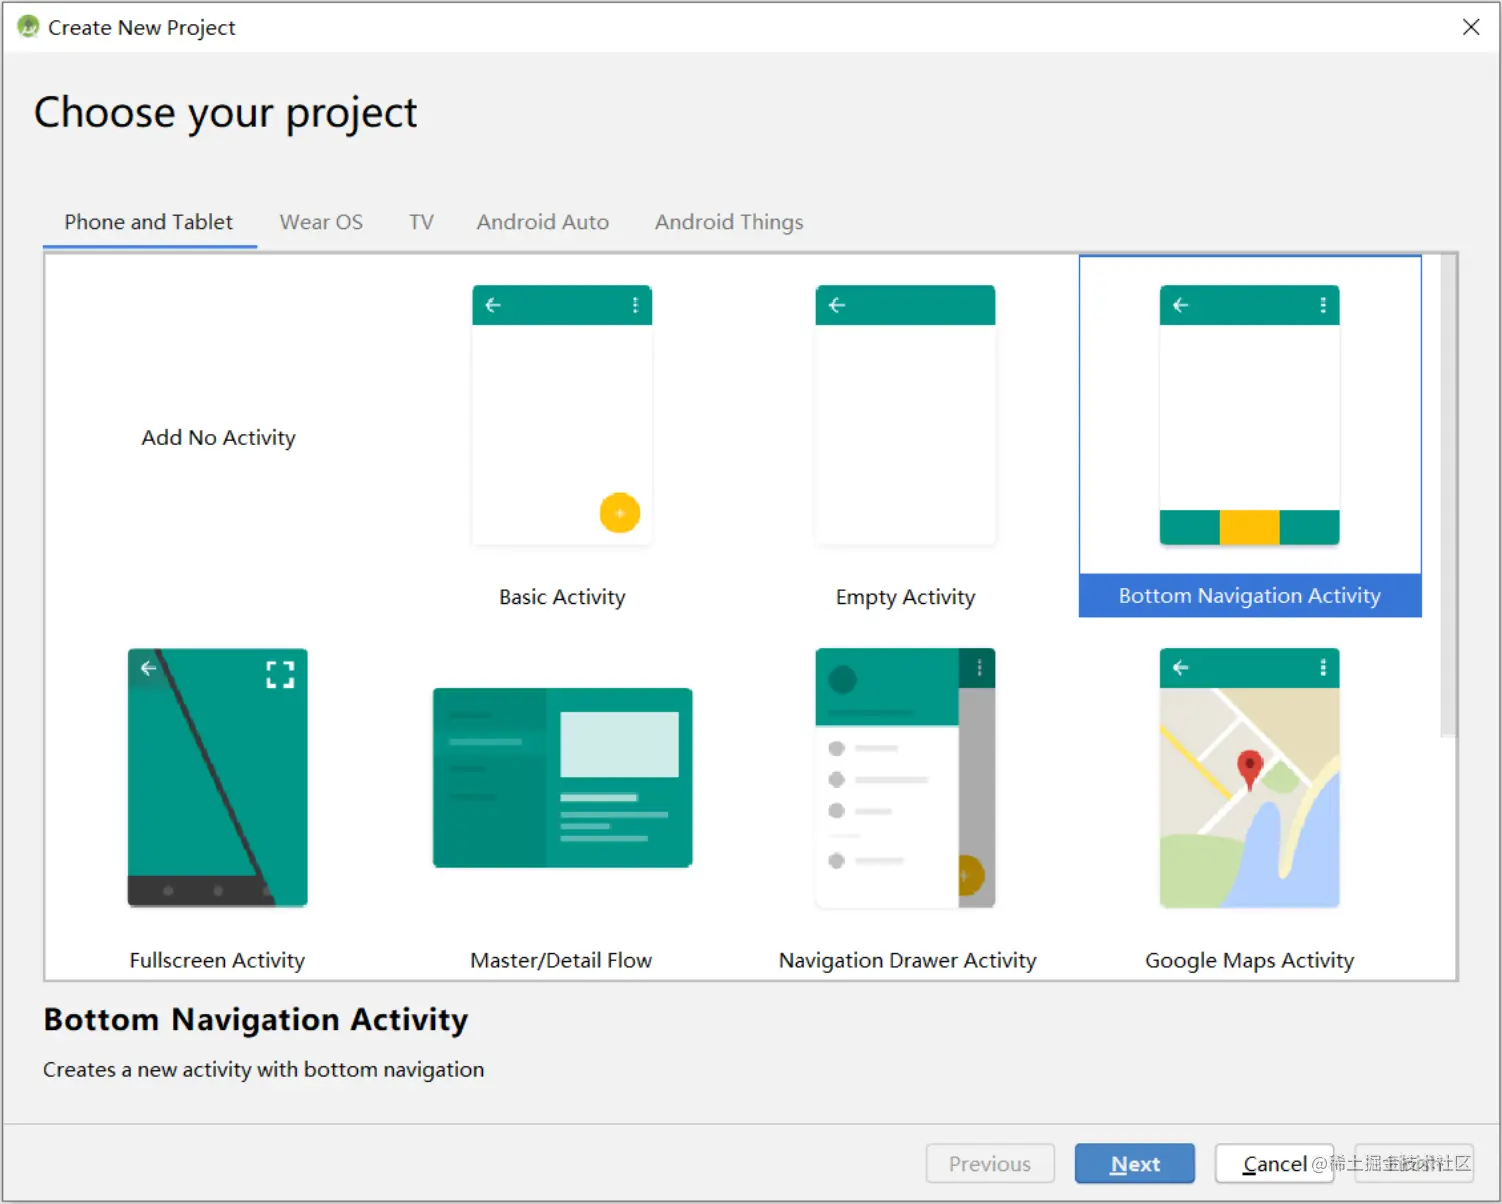Click the back arrow in Google Maps Activity preview
Image resolution: width=1502 pixels, height=1204 pixels.
click(x=1180, y=668)
